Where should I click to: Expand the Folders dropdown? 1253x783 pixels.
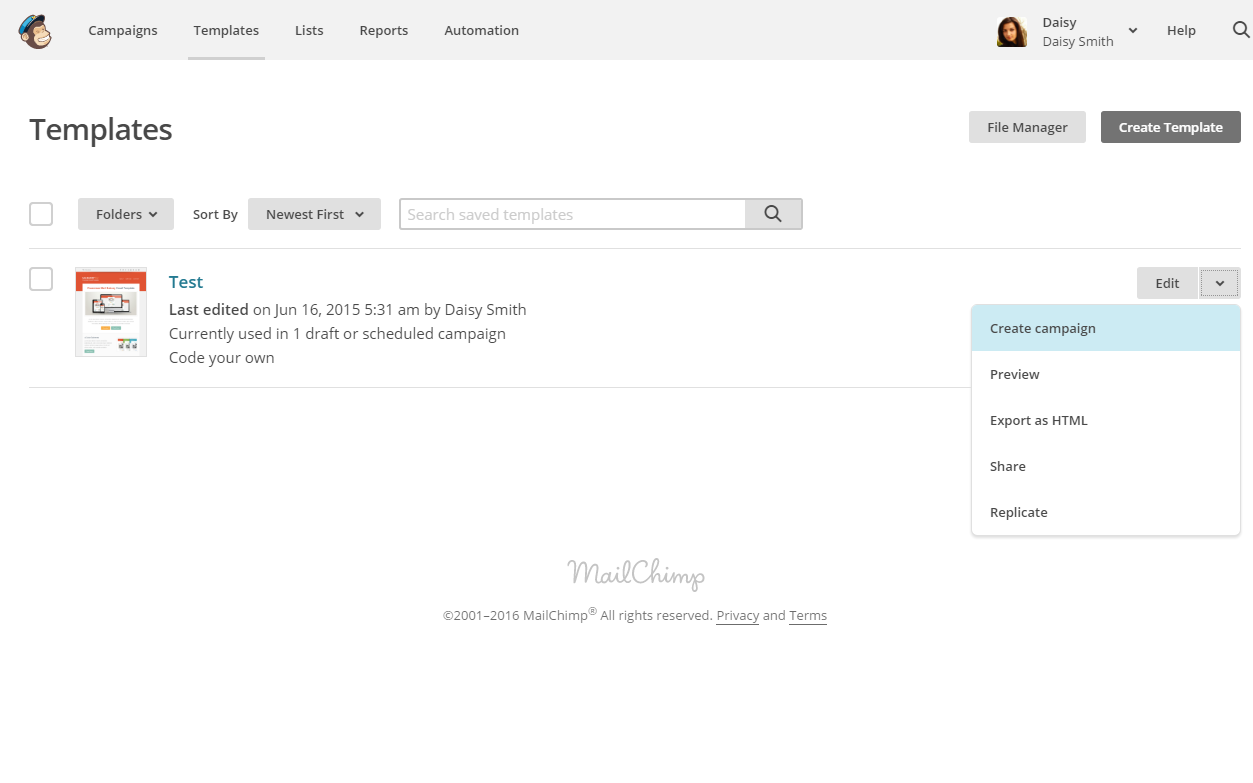click(x=126, y=214)
